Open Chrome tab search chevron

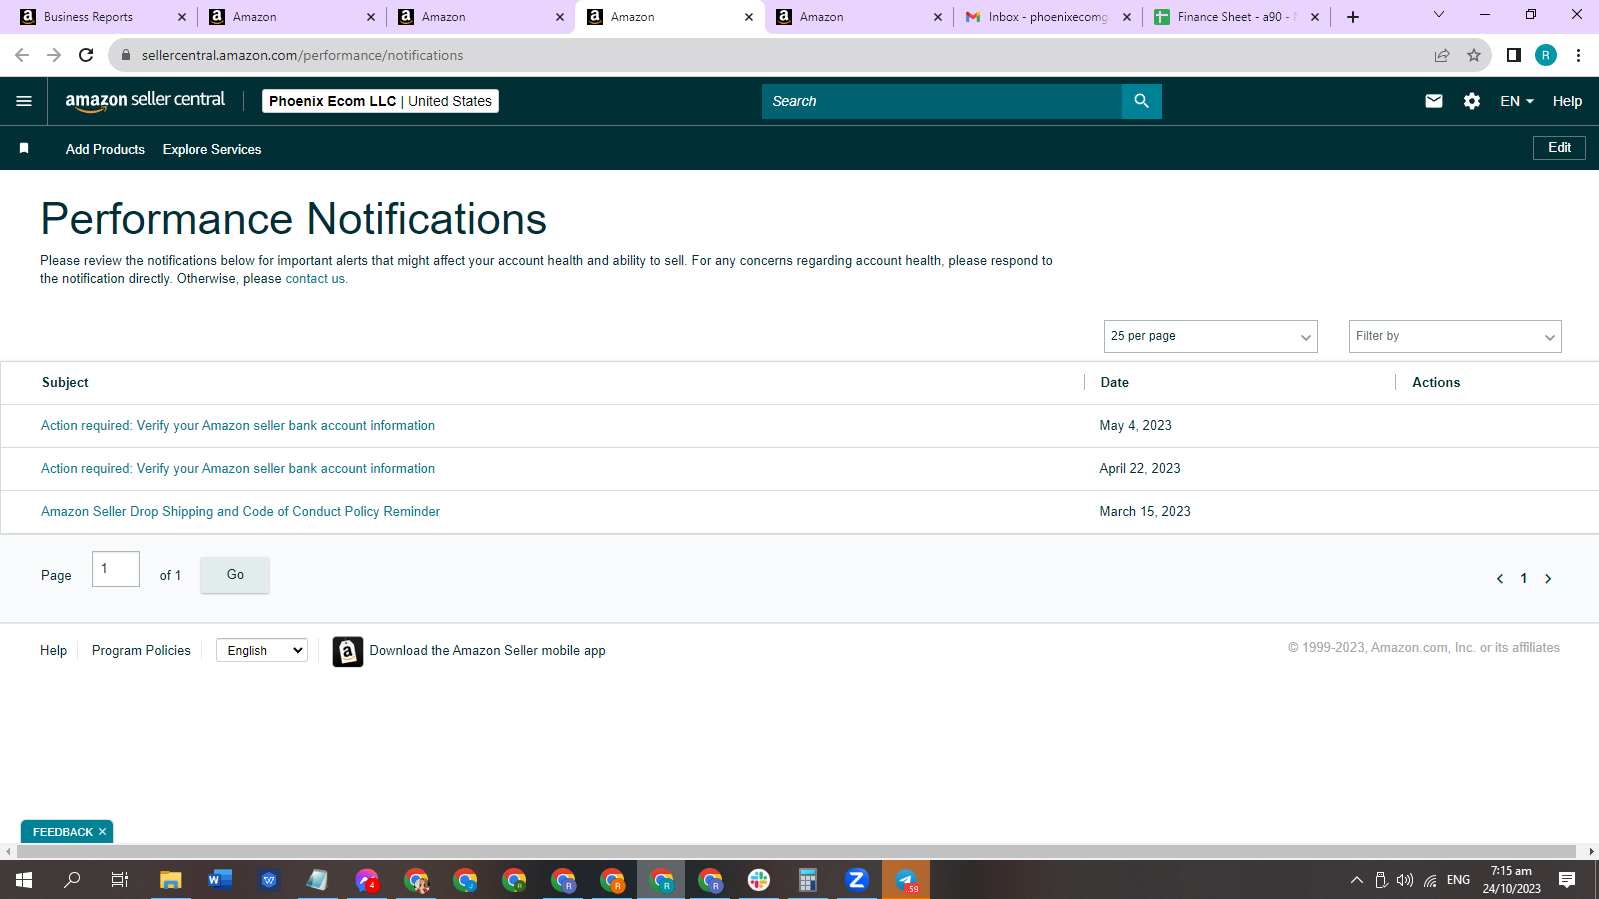pyautogui.click(x=1439, y=15)
